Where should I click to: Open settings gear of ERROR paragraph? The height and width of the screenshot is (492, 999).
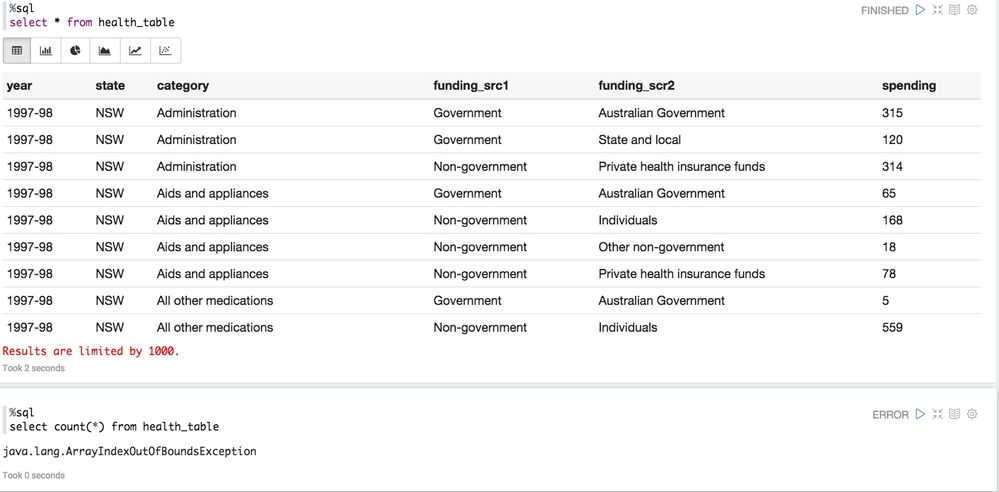pyautogui.click(x=972, y=414)
